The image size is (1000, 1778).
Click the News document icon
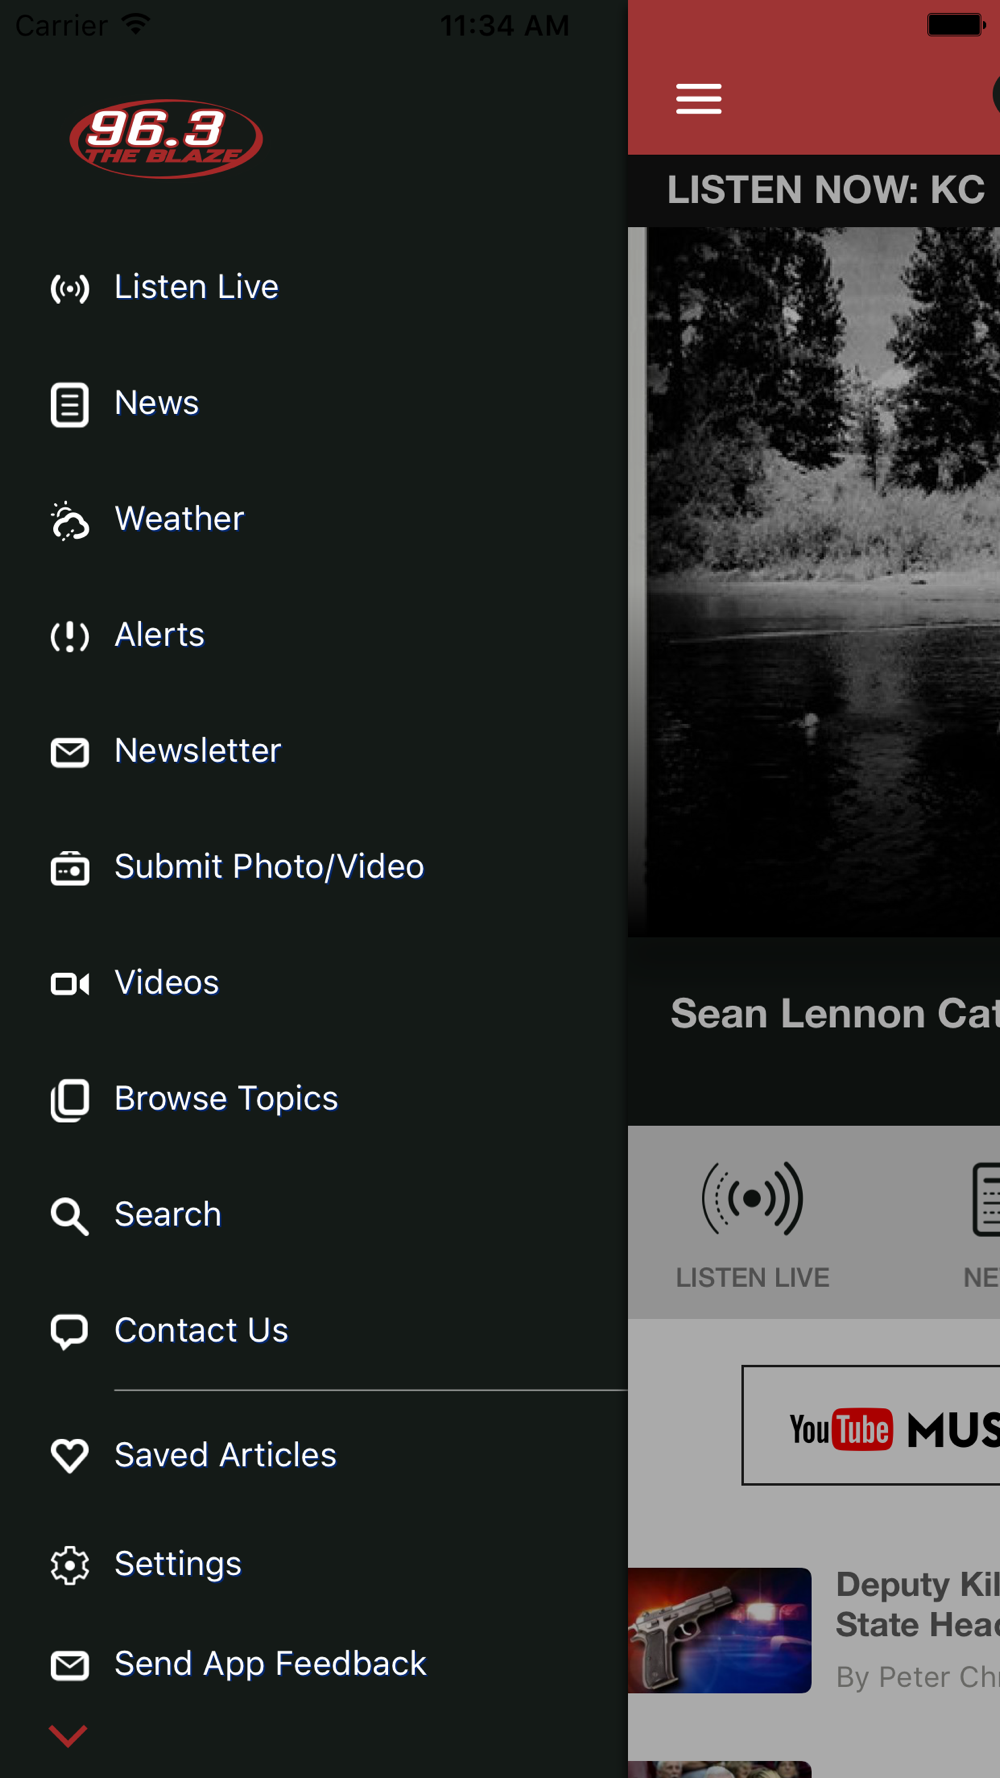pos(70,405)
